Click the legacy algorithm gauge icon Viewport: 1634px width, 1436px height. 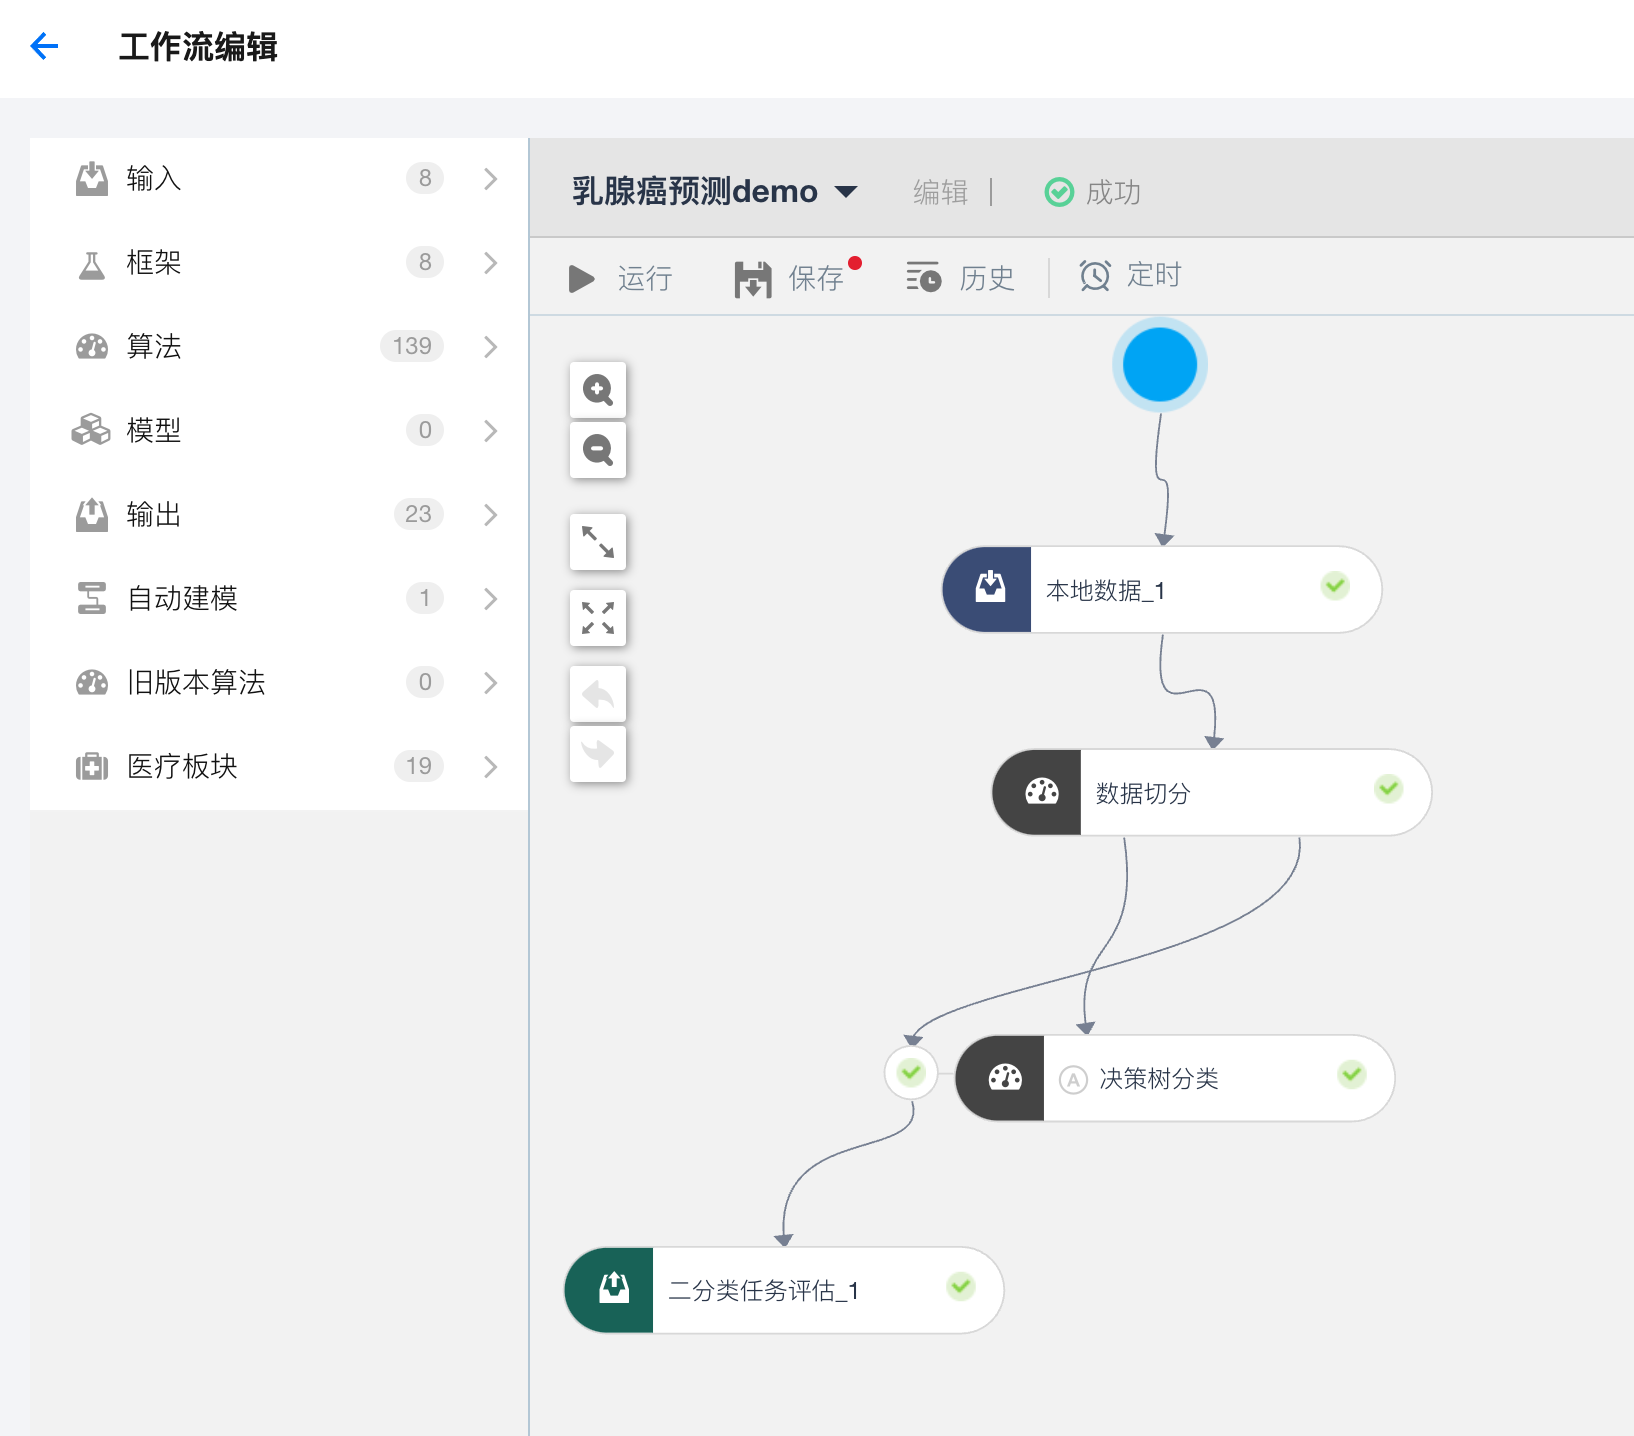[x=92, y=683]
